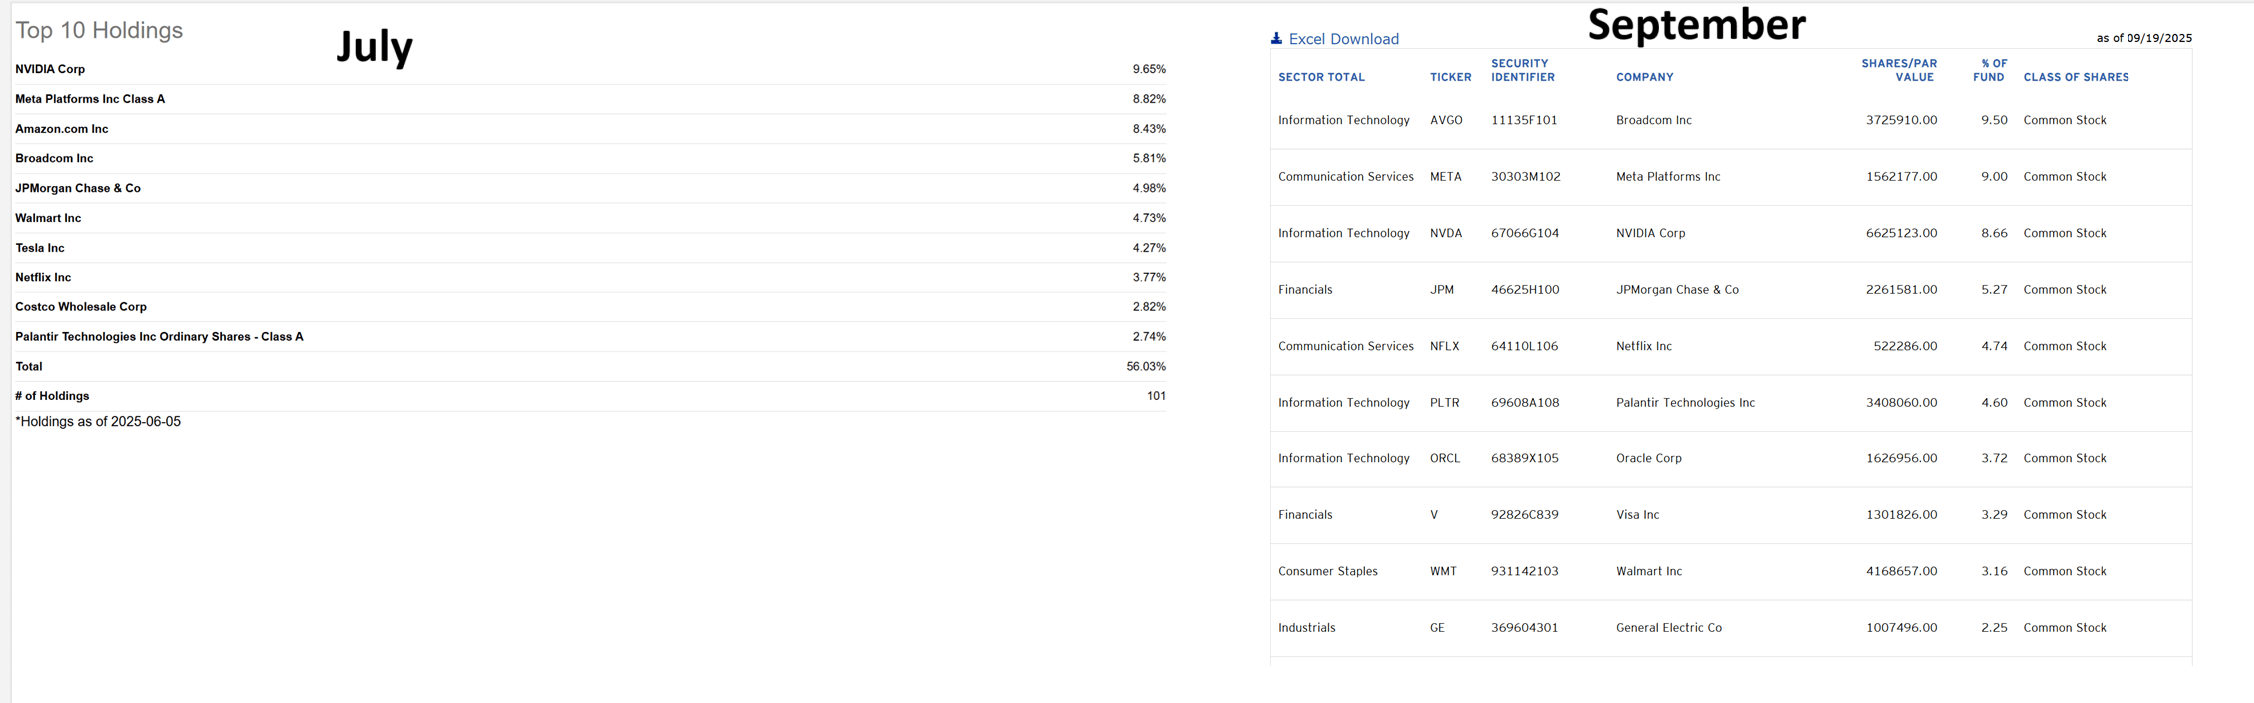2254x703 pixels.
Task: Click the 9.65% weight value
Action: pos(1149,69)
